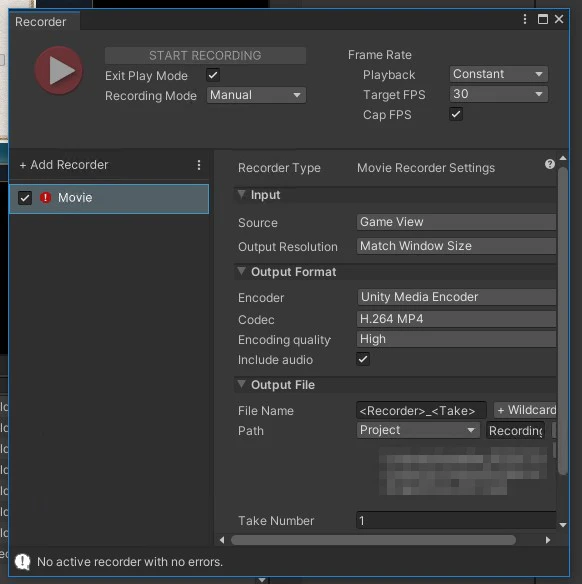
Task: Click + Add Recorder
Action: click(64, 165)
